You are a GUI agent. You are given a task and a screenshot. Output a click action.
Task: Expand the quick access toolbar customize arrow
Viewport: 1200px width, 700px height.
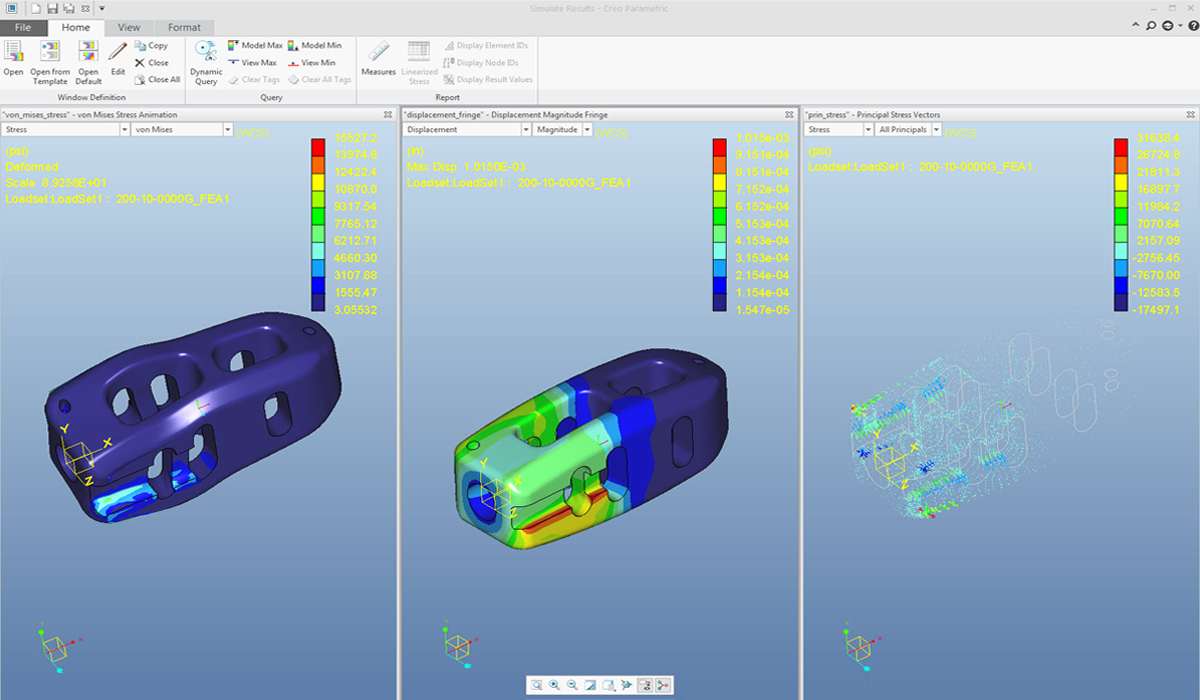(102, 8)
